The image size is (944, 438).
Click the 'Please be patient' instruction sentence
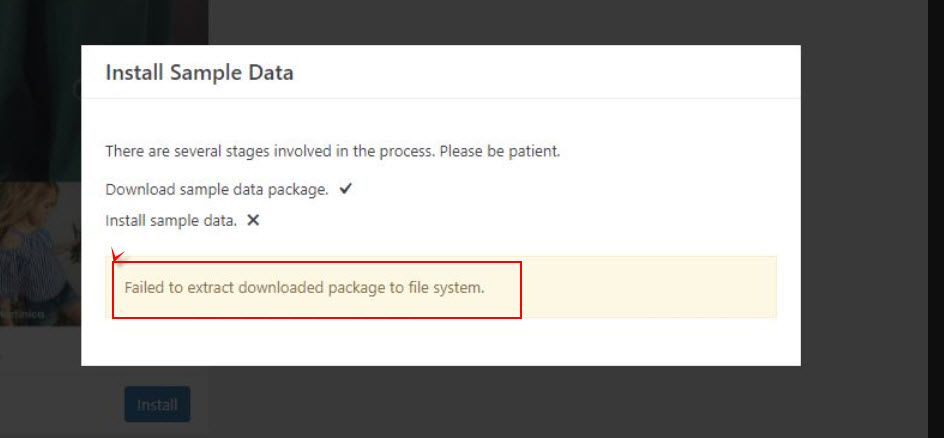[x=332, y=150]
